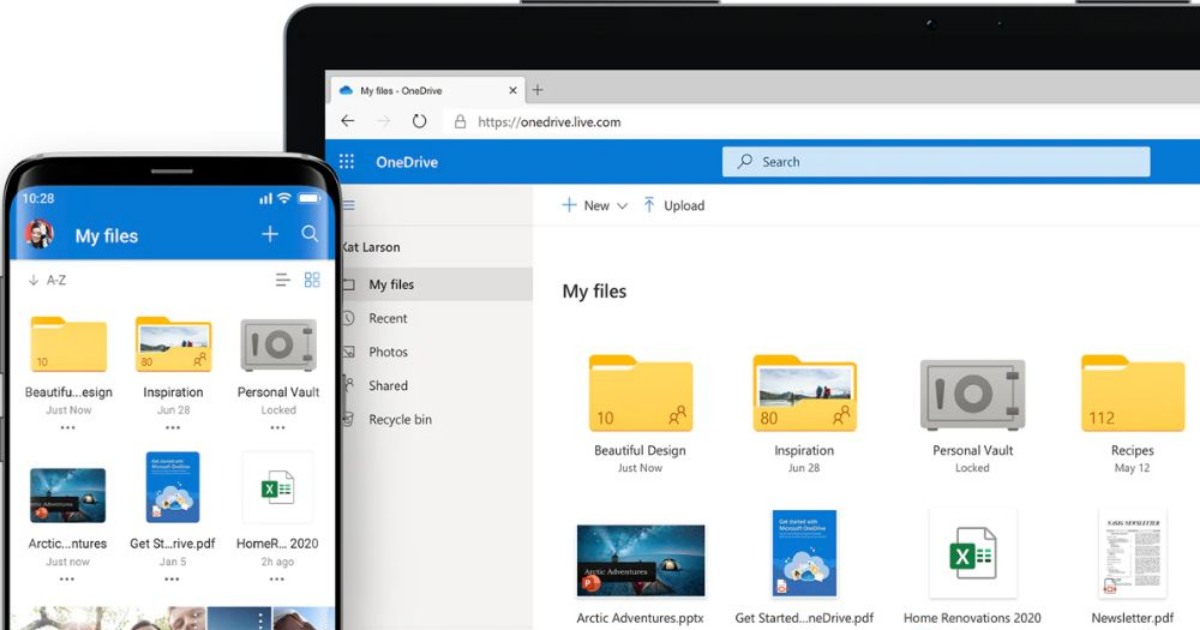Tap the plus icon to add files on mobile
Image resolution: width=1200 pixels, height=630 pixels.
click(x=269, y=234)
